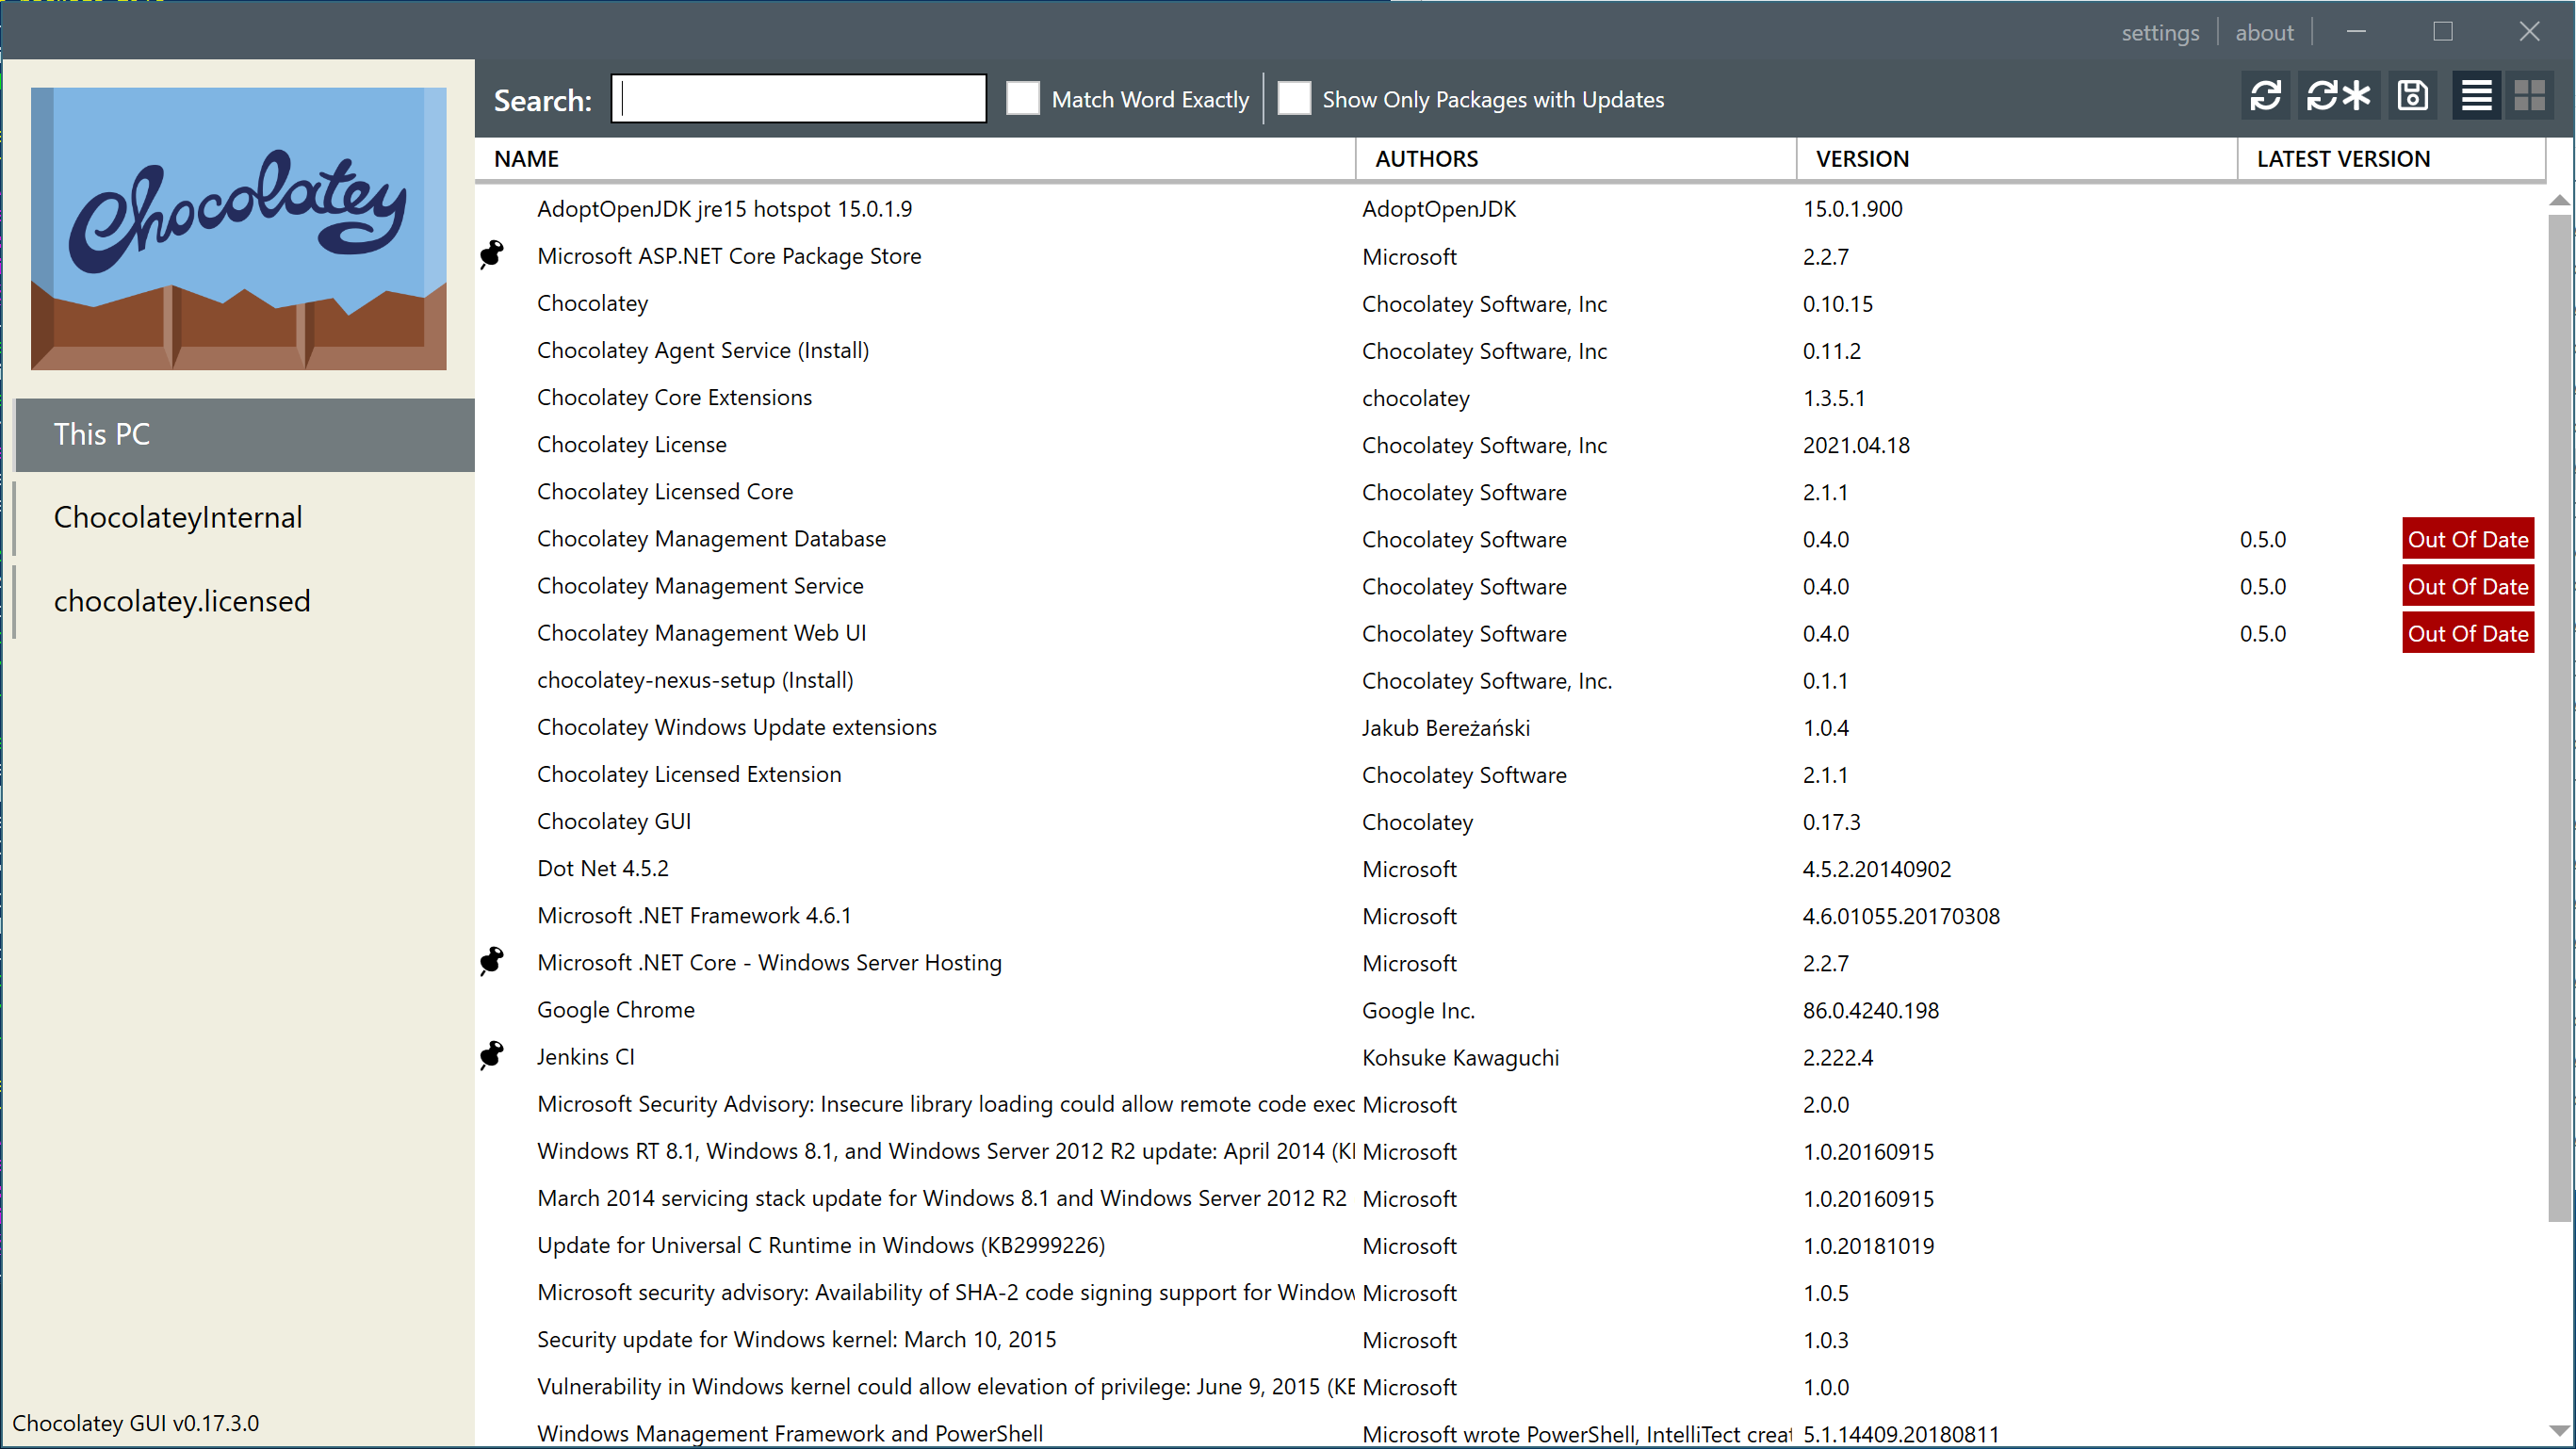The width and height of the screenshot is (2576, 1449).
Task: Select the Chocolatey package row
Action: 1510,303
